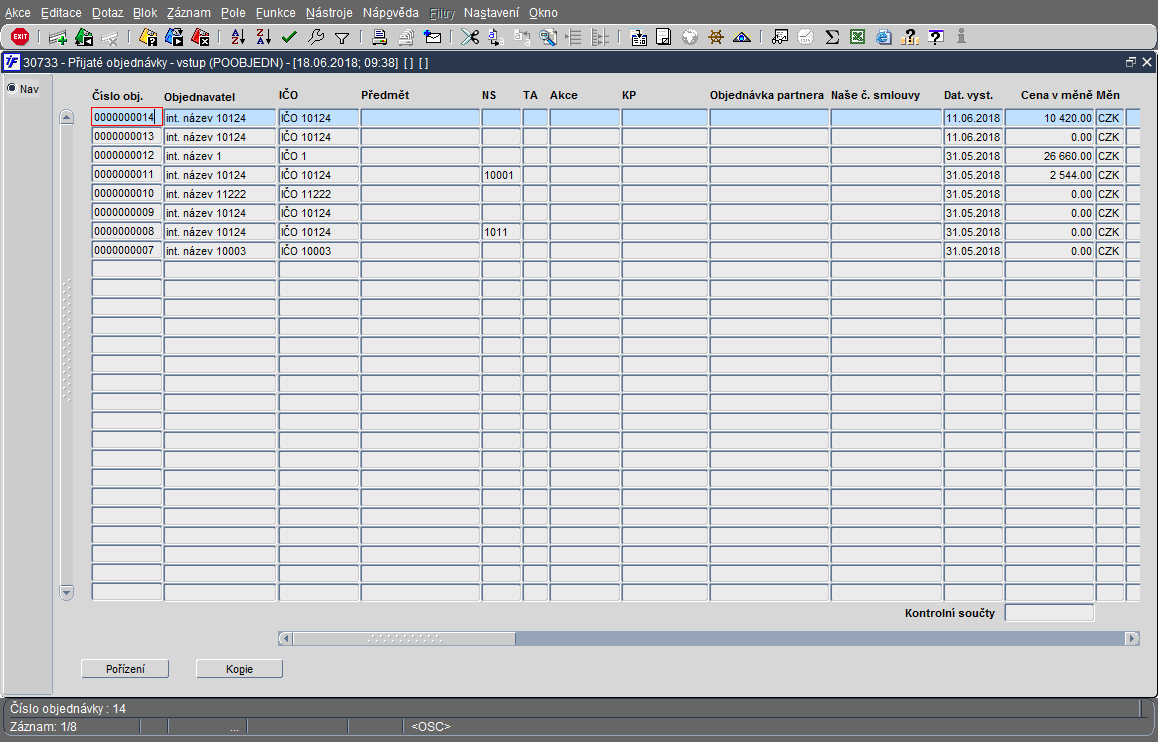This screenshot has width=1158, height=742.
Task: Open the Funkce menu
Action: (x=275, y=13)
